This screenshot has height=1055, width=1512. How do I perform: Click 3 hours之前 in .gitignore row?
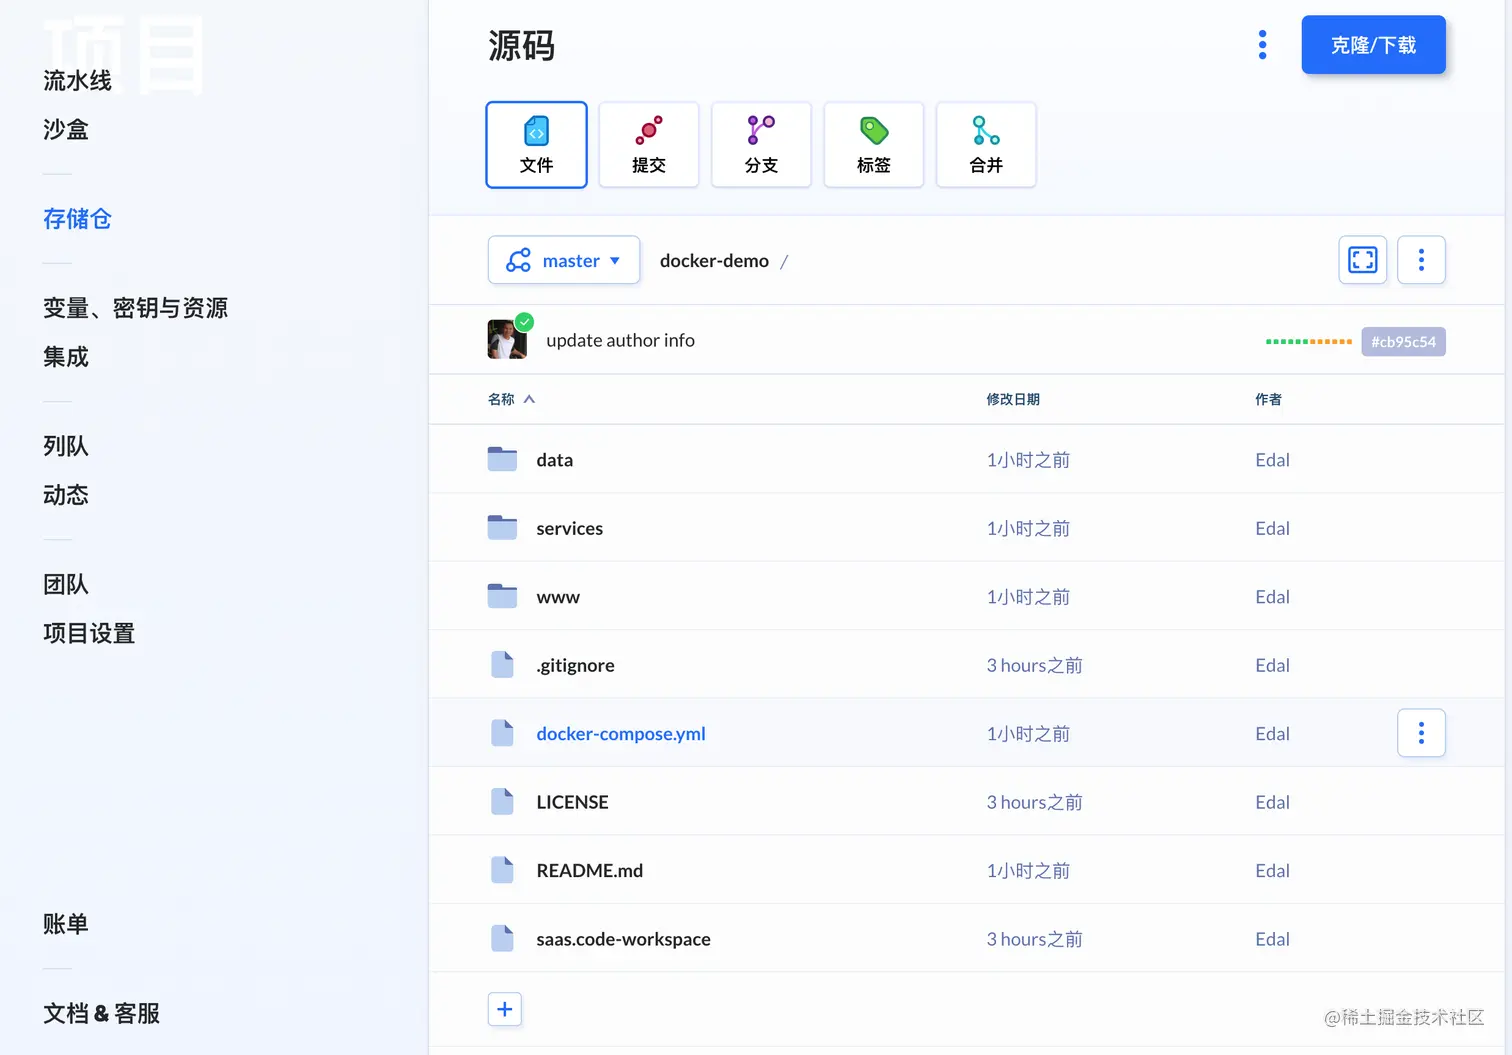[x=1034, y=665]
